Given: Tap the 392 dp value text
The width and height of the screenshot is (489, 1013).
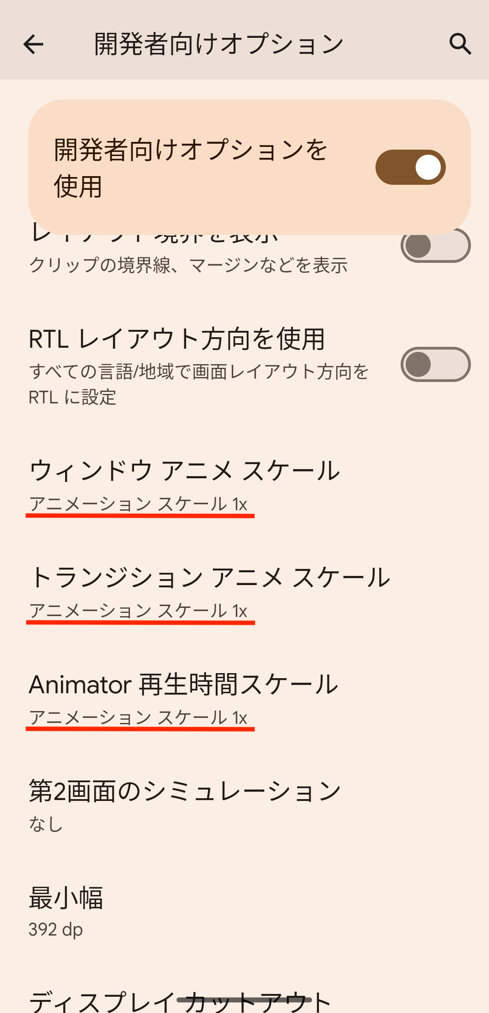Looking at the screenshot, I should tap(56, 930).
